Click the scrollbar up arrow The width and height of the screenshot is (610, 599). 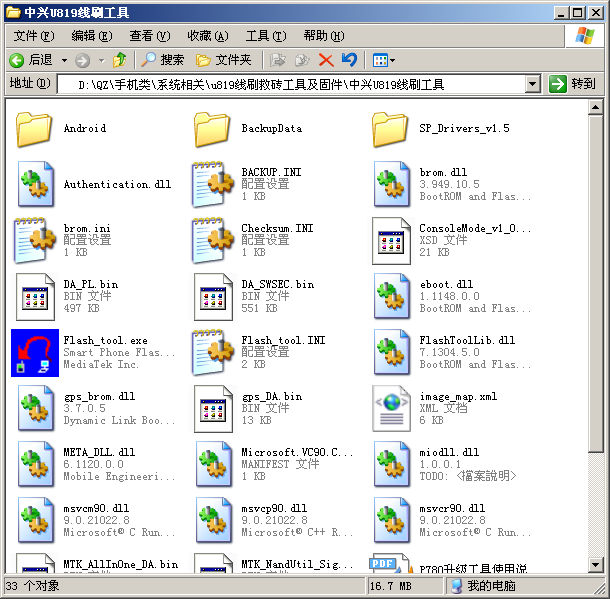(x=595, y=107)
